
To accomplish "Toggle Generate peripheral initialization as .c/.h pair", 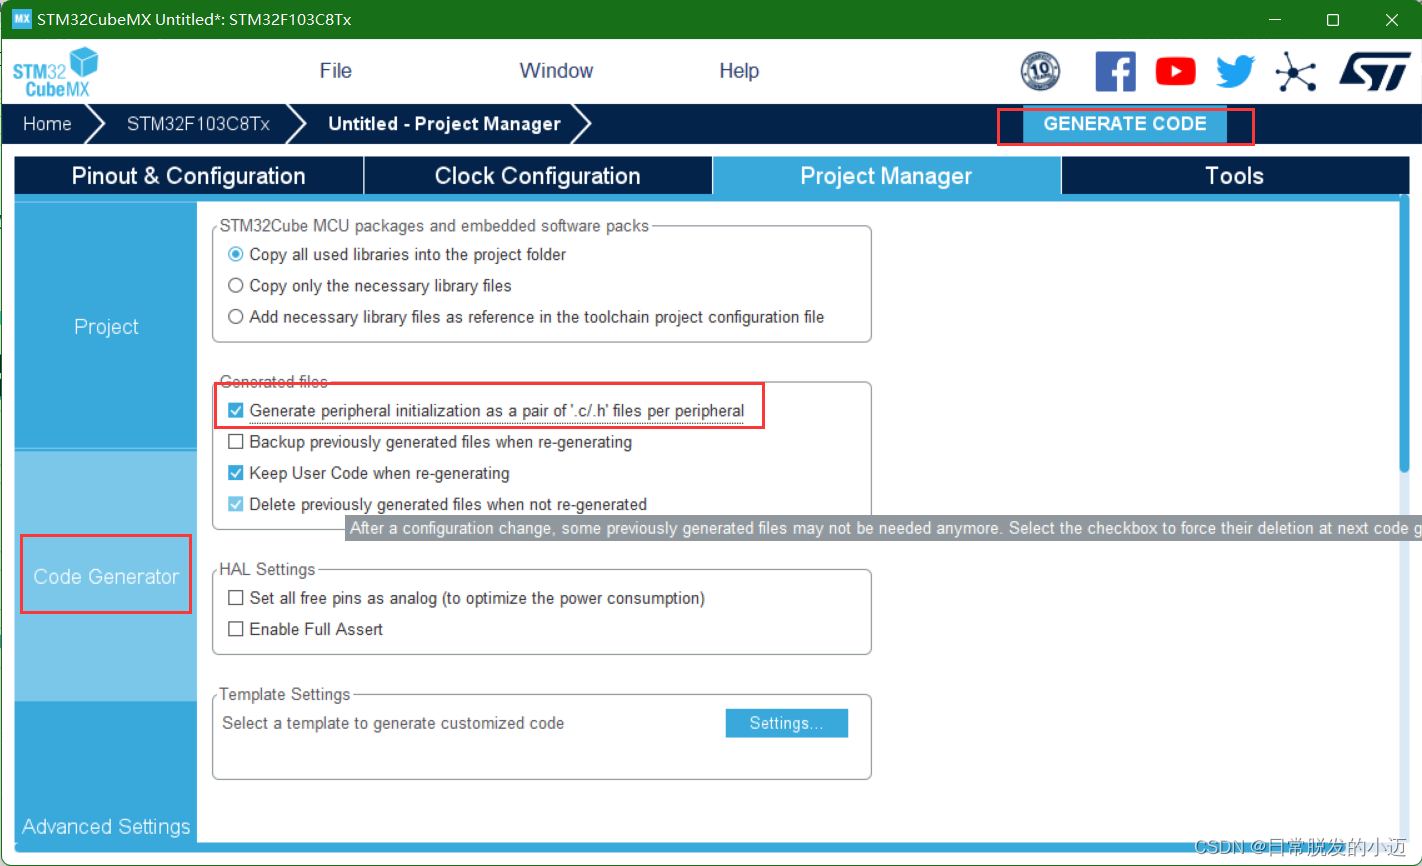I will click(236, 411).
